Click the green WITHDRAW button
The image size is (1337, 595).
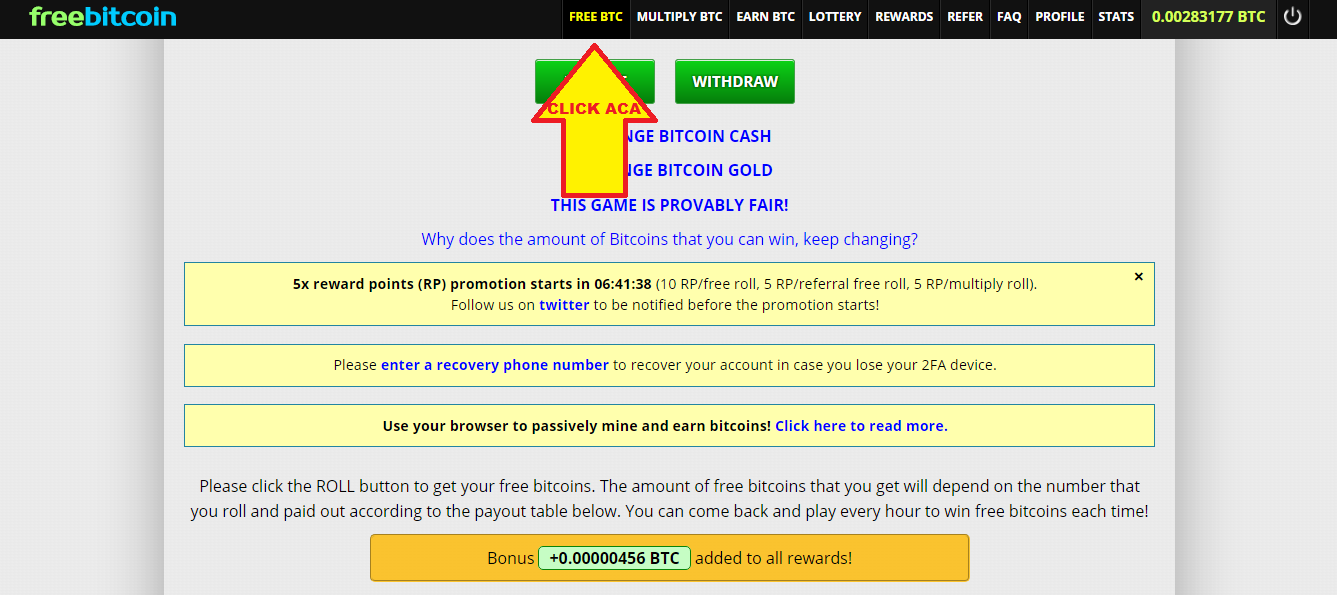click(x=735, y=82)
